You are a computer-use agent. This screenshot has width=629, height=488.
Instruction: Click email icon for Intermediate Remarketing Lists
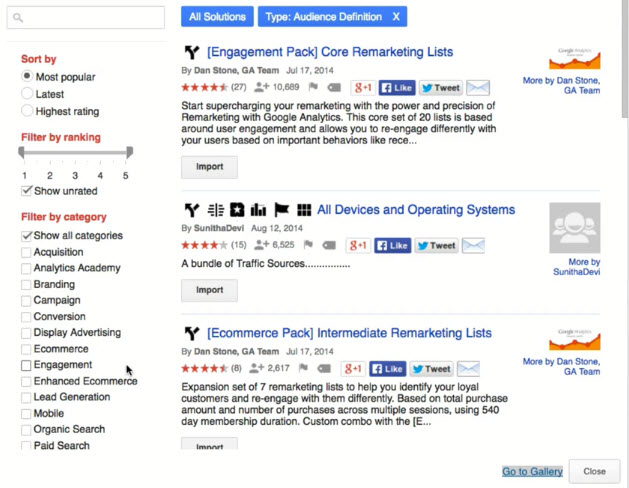point(467,369)
